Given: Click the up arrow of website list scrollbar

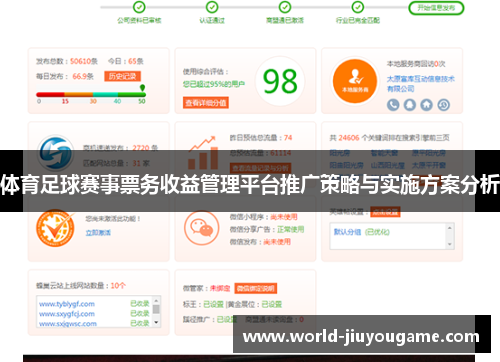Looking at the screenshot, I should (x=156, y=300).
